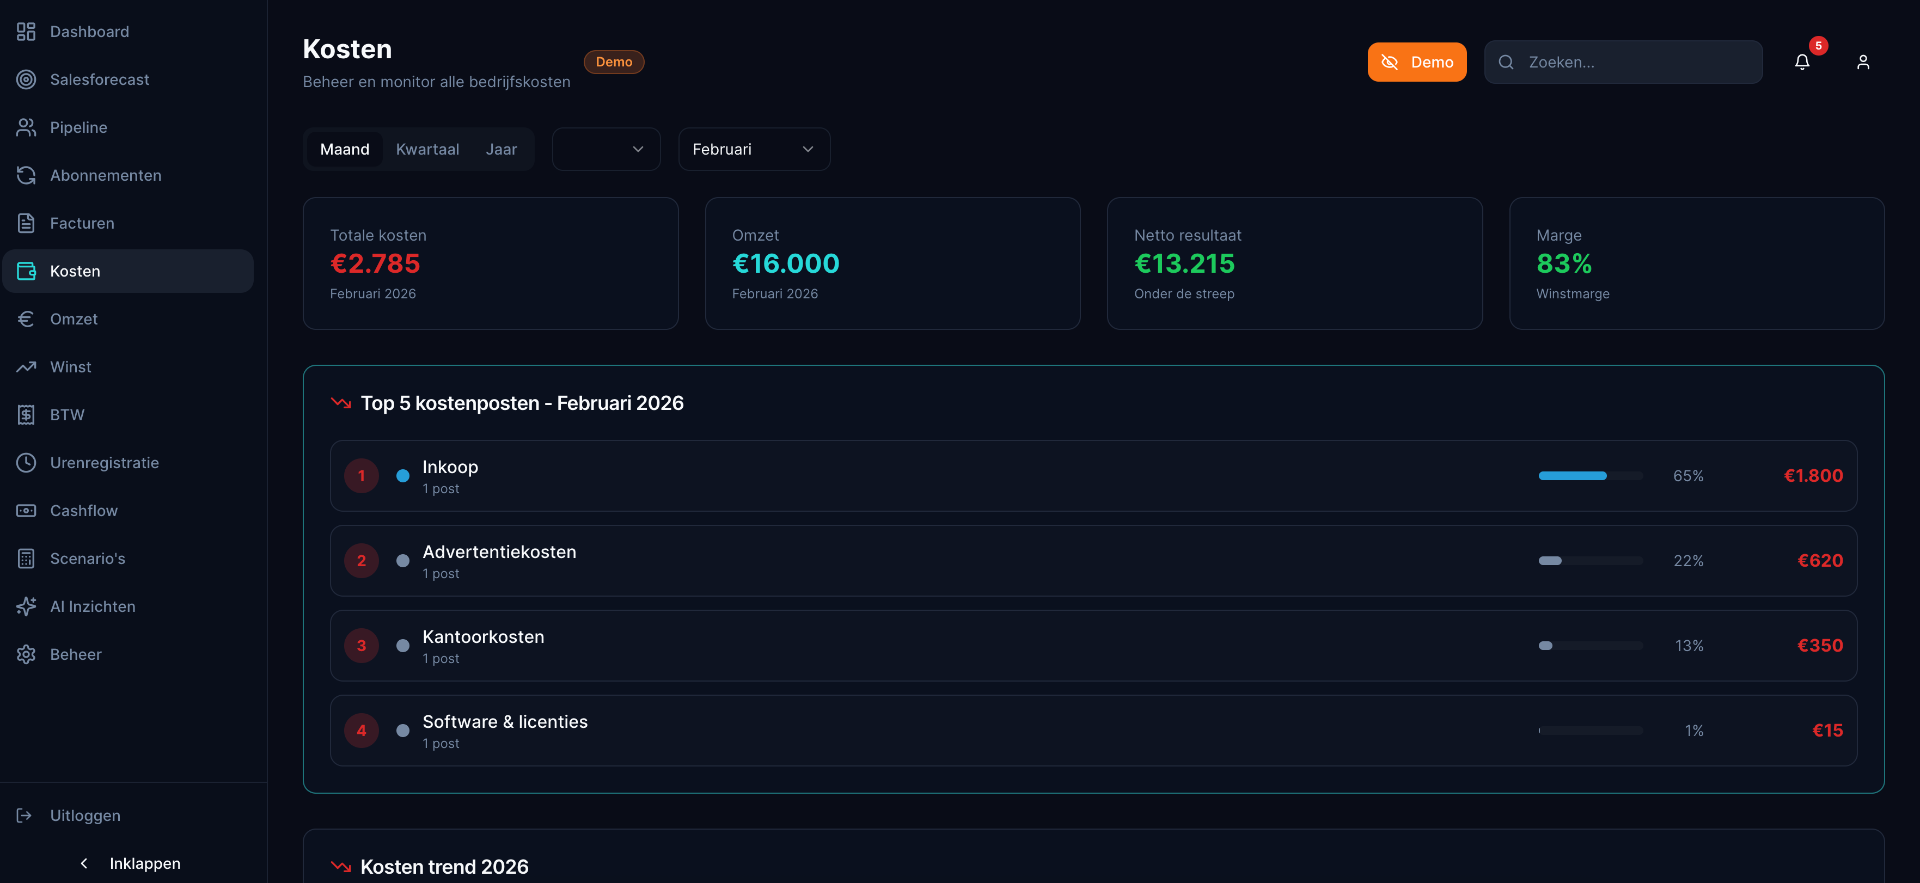Click the Abonnementen refresh icon
This screenshot has height=883, width=1920.
[x=26, y=176]
